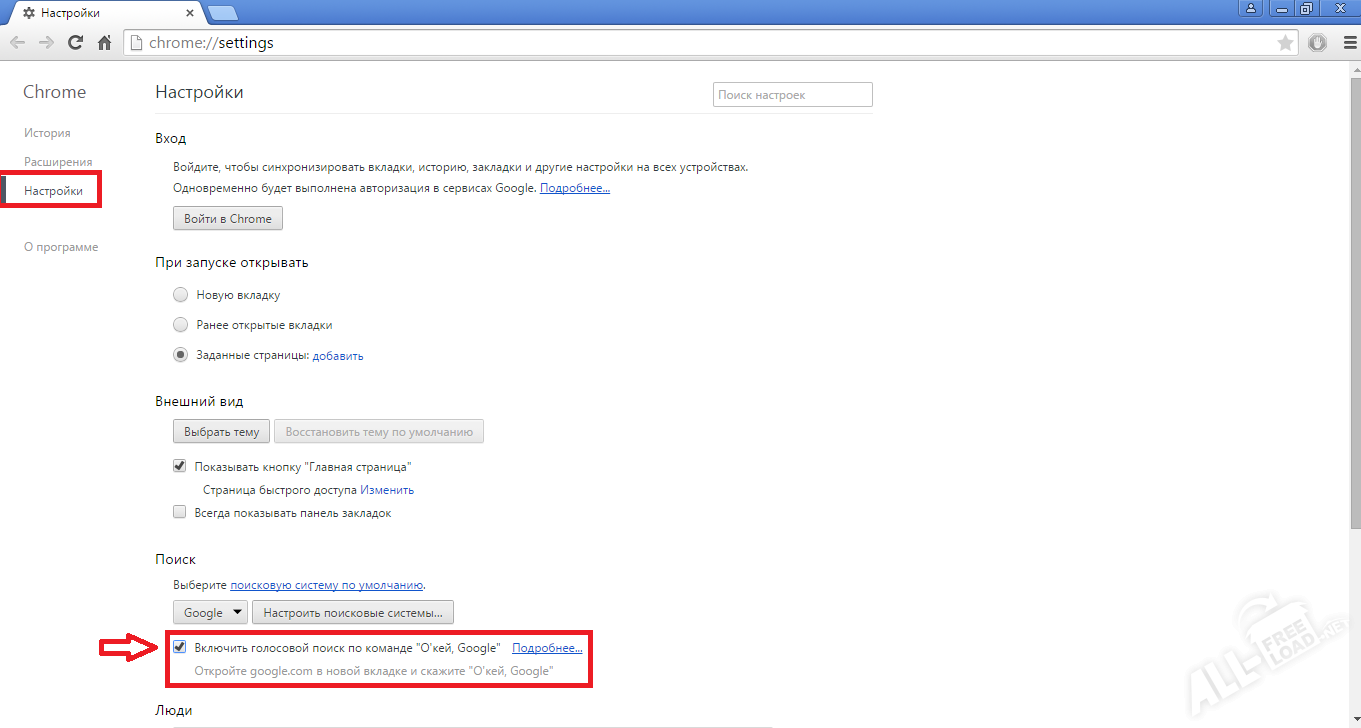Open the new tab button
Image resolution: width=1361 pixels, height=728 pixels.
222,12
